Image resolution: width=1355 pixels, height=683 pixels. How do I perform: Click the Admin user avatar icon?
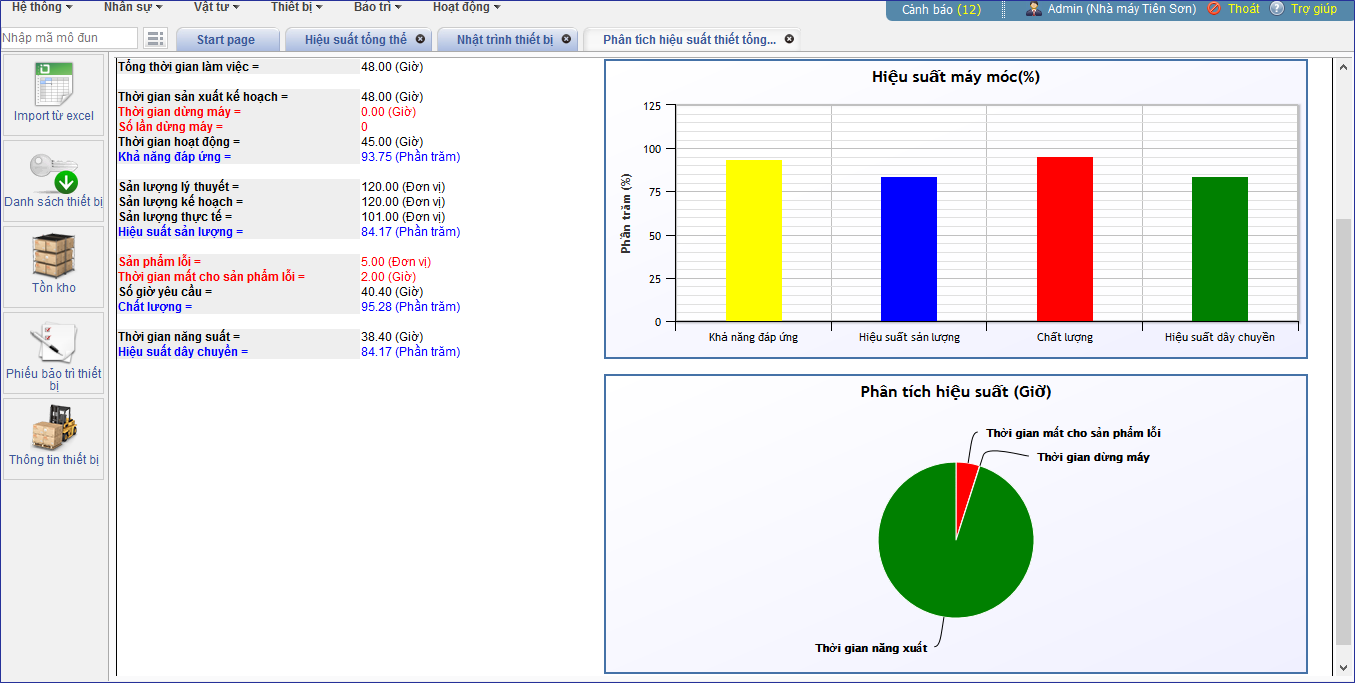point(1034,9)
